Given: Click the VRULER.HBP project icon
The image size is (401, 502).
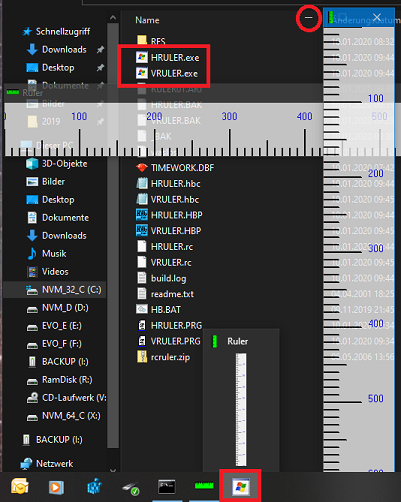Looking at the screenshot, I should coord(142,230).
